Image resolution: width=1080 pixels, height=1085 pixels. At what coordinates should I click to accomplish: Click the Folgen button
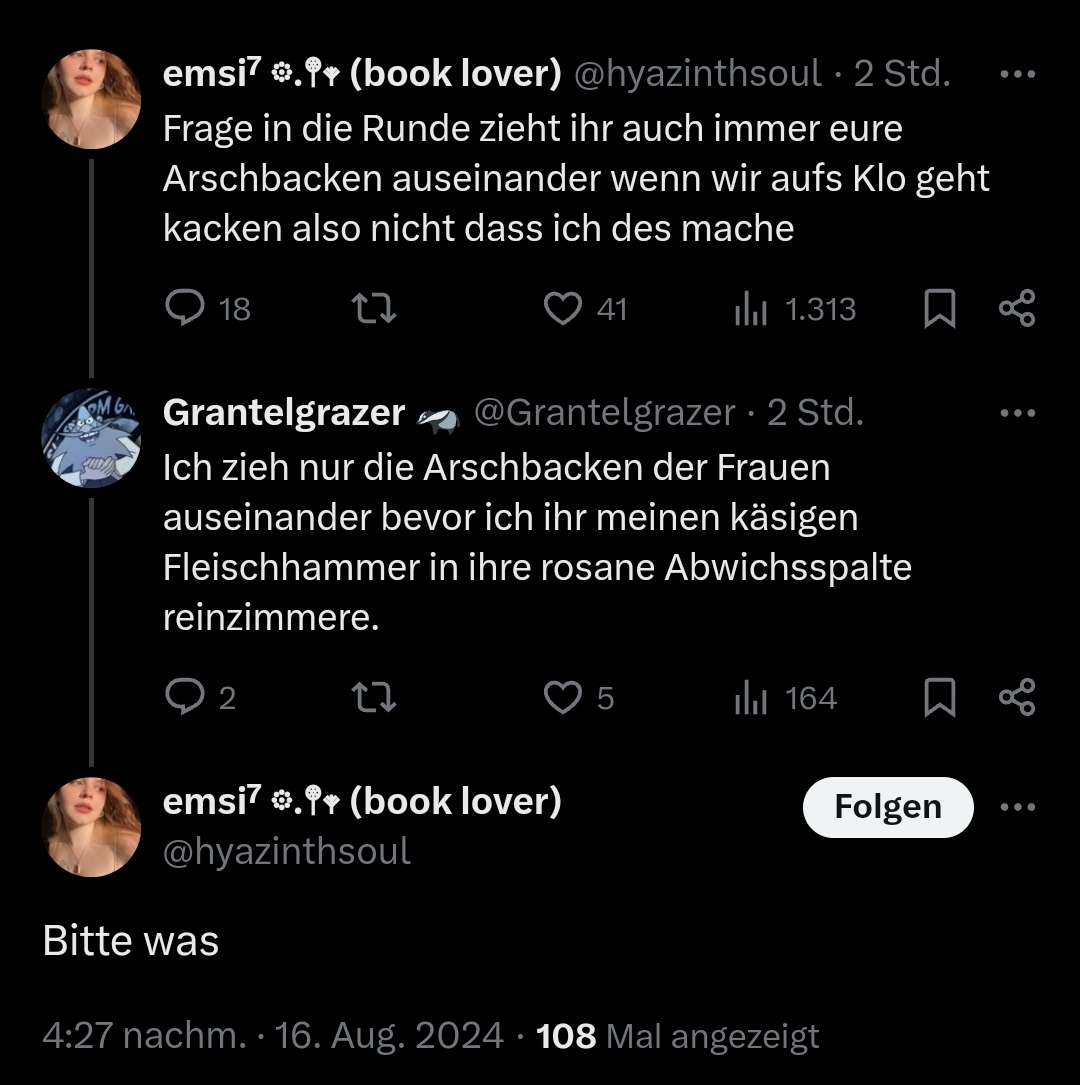coord(887,807)
